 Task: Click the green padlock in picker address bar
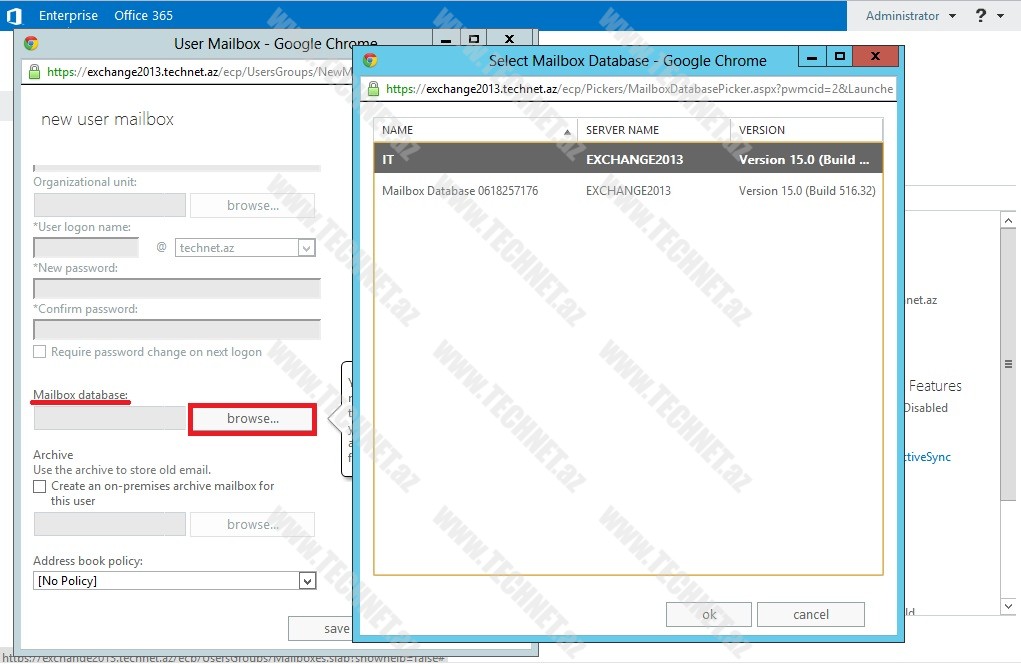coord(372,89)
